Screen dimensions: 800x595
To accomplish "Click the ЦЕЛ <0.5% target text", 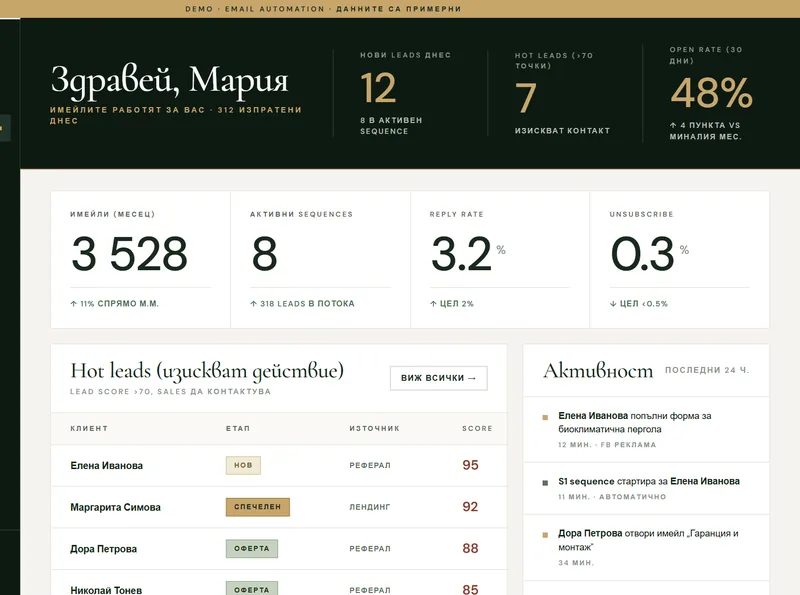I will click(x=639, y=304).
